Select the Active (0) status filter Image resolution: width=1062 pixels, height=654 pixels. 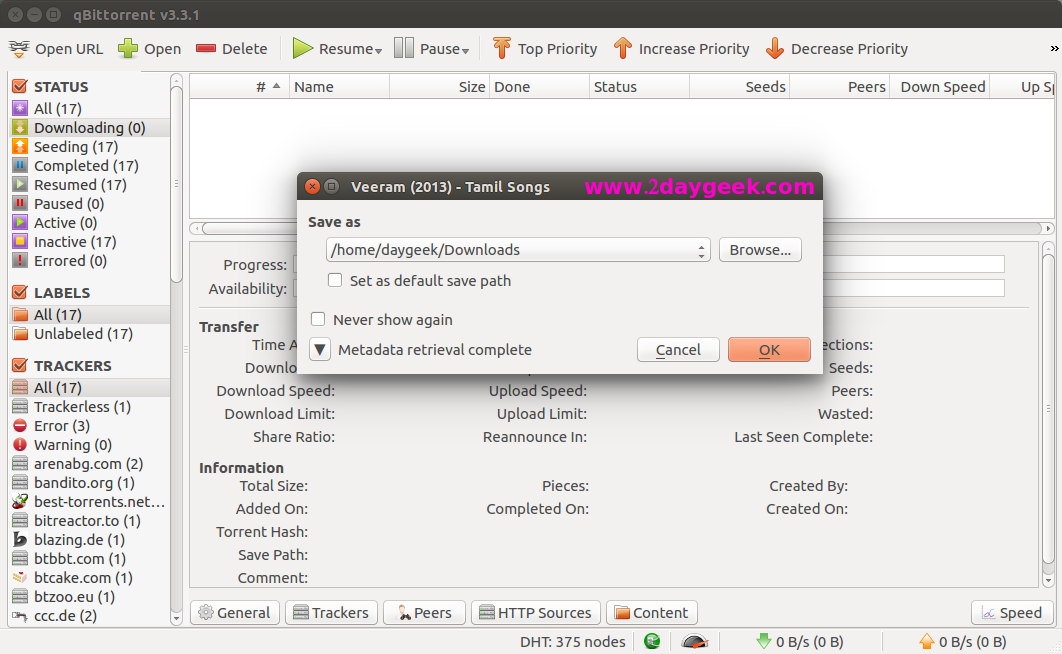(89, 223)
